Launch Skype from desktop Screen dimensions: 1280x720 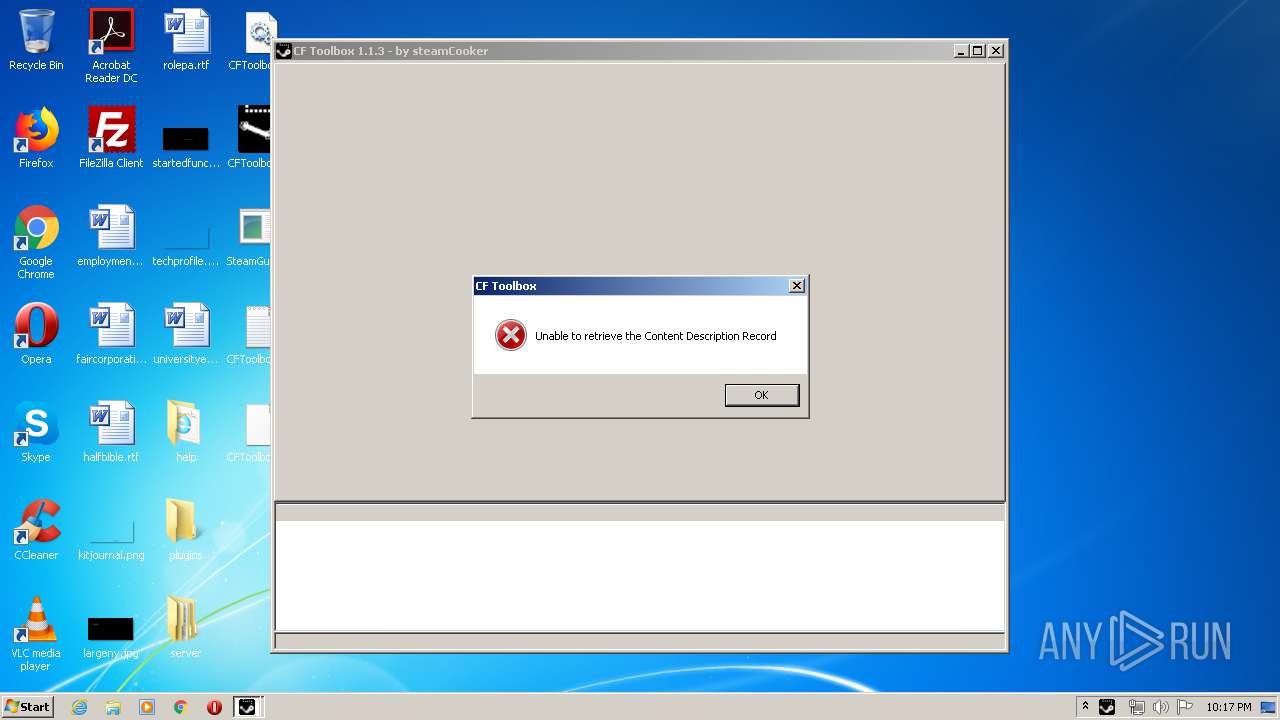[36, 433]
